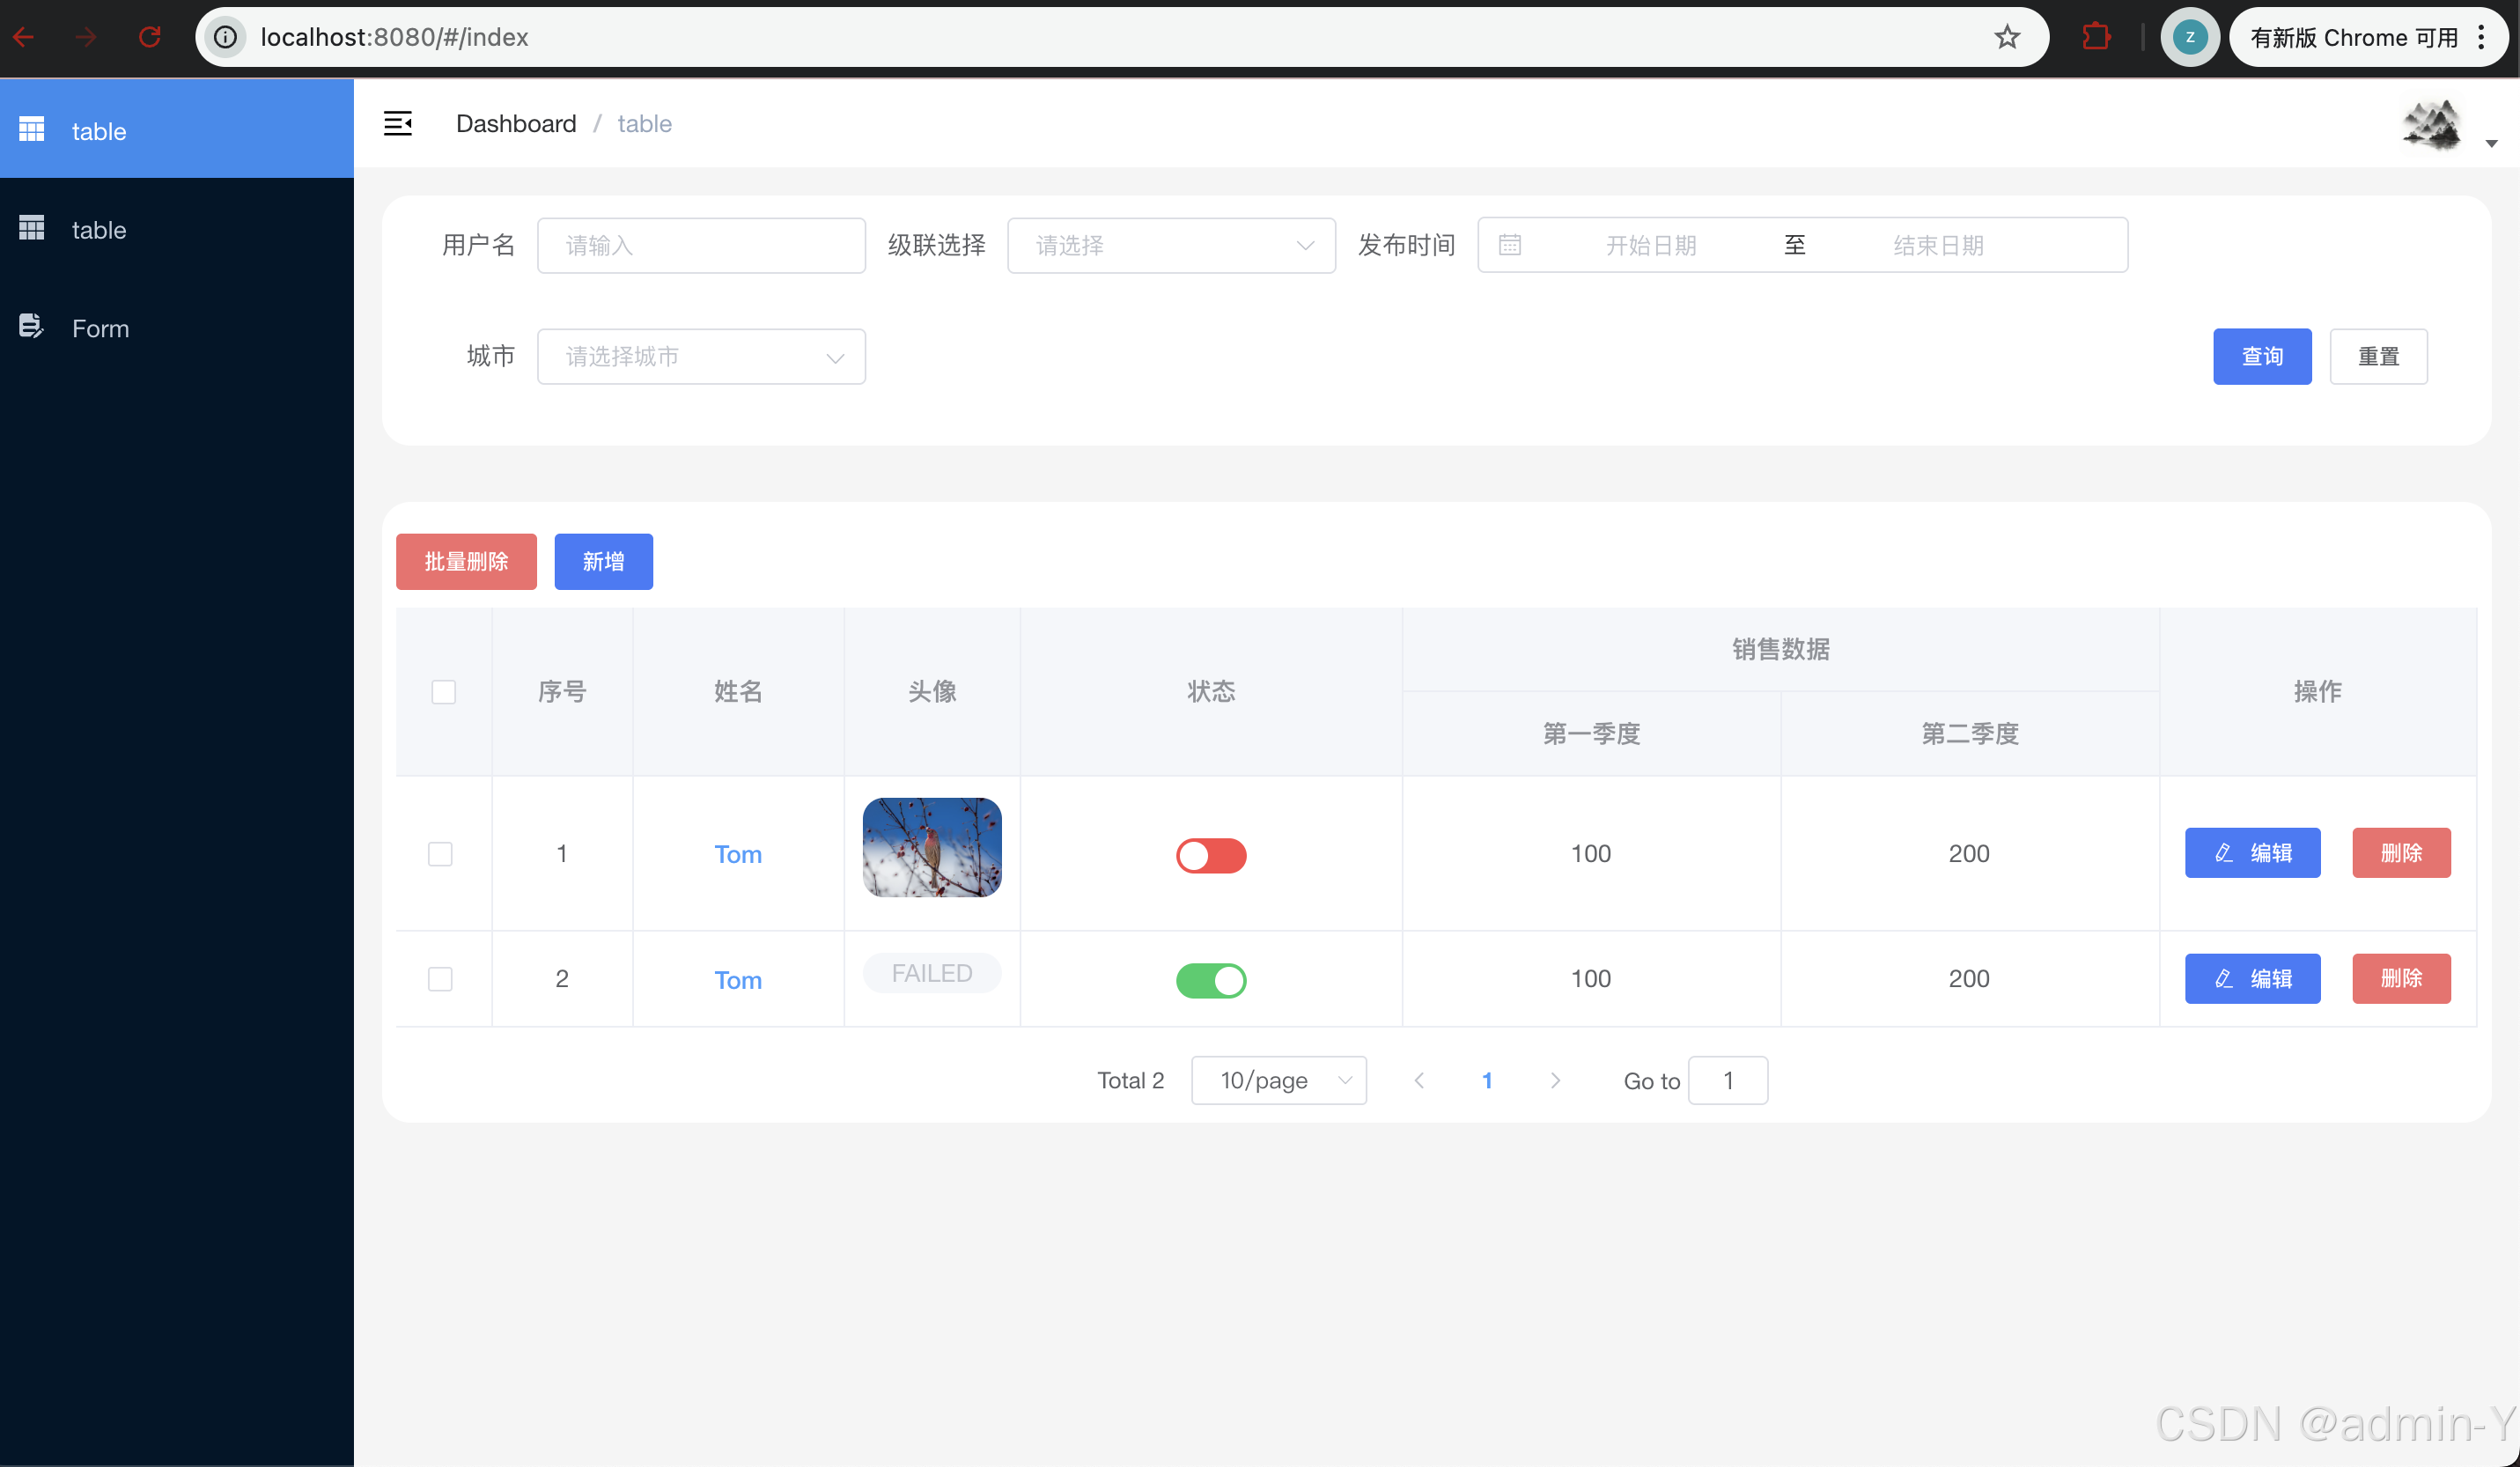Open the 级联选择 cascader dropdown
2520x1467 pixels.
pyautogui.click(x=1171, y=245)
